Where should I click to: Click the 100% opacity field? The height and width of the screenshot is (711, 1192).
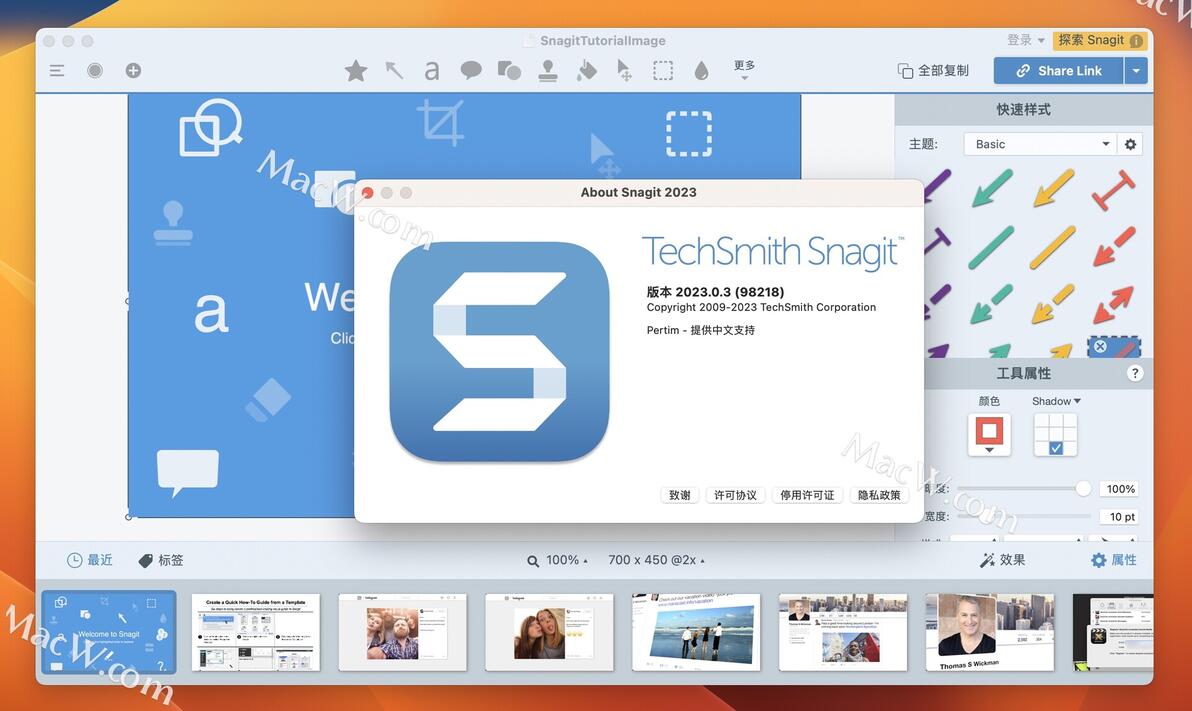pyautogui.click(x=1120, y=489)
